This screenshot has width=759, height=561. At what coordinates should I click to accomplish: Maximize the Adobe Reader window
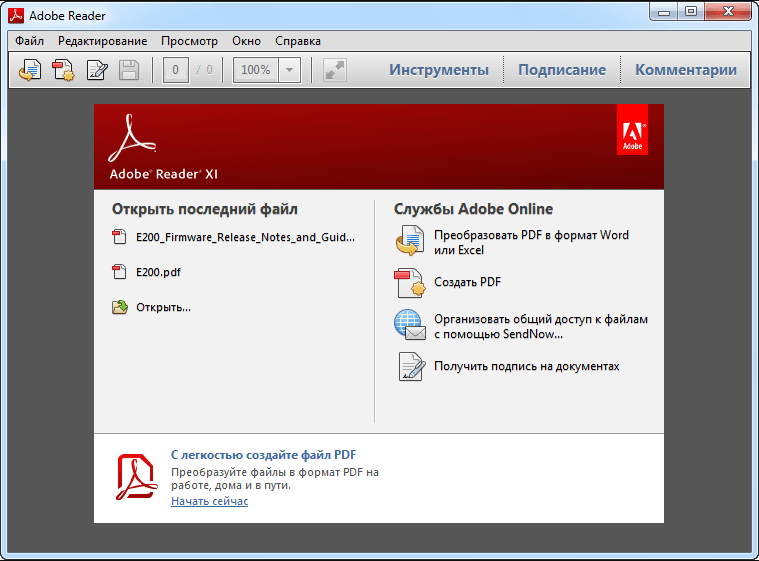pyautogui.click(x=691, y=12)
